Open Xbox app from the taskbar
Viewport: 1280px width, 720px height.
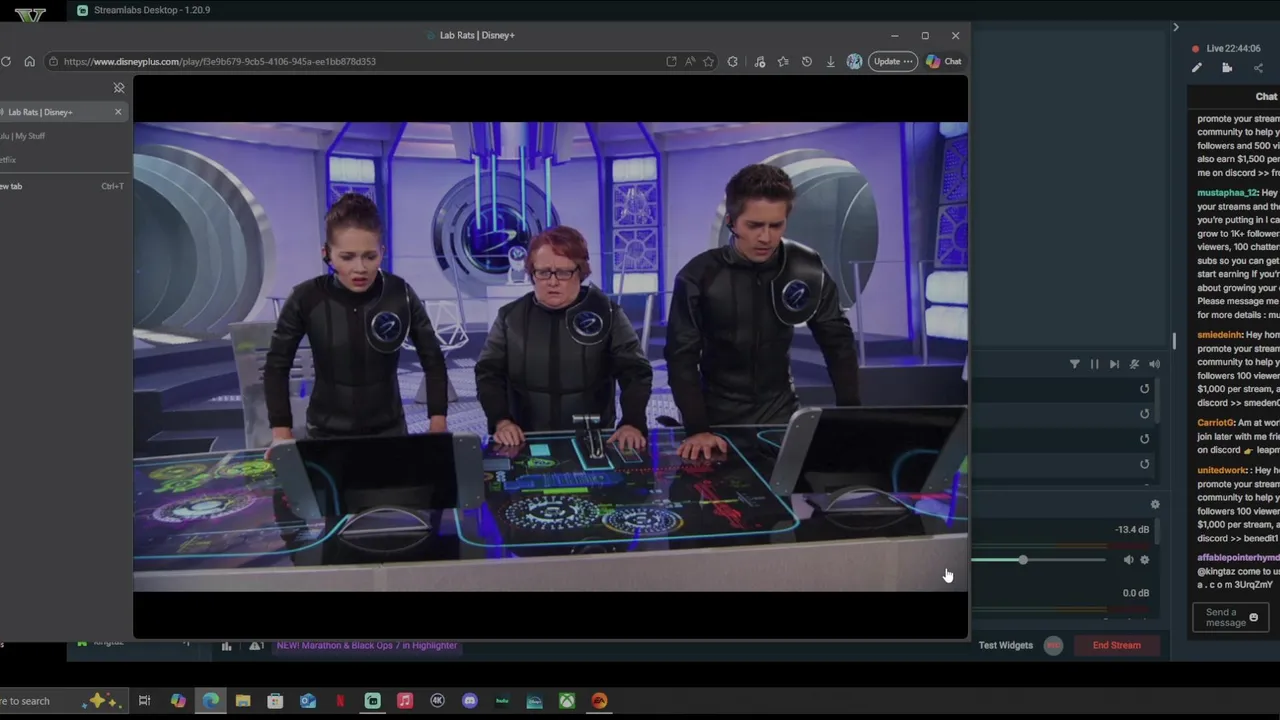(567, 701)
